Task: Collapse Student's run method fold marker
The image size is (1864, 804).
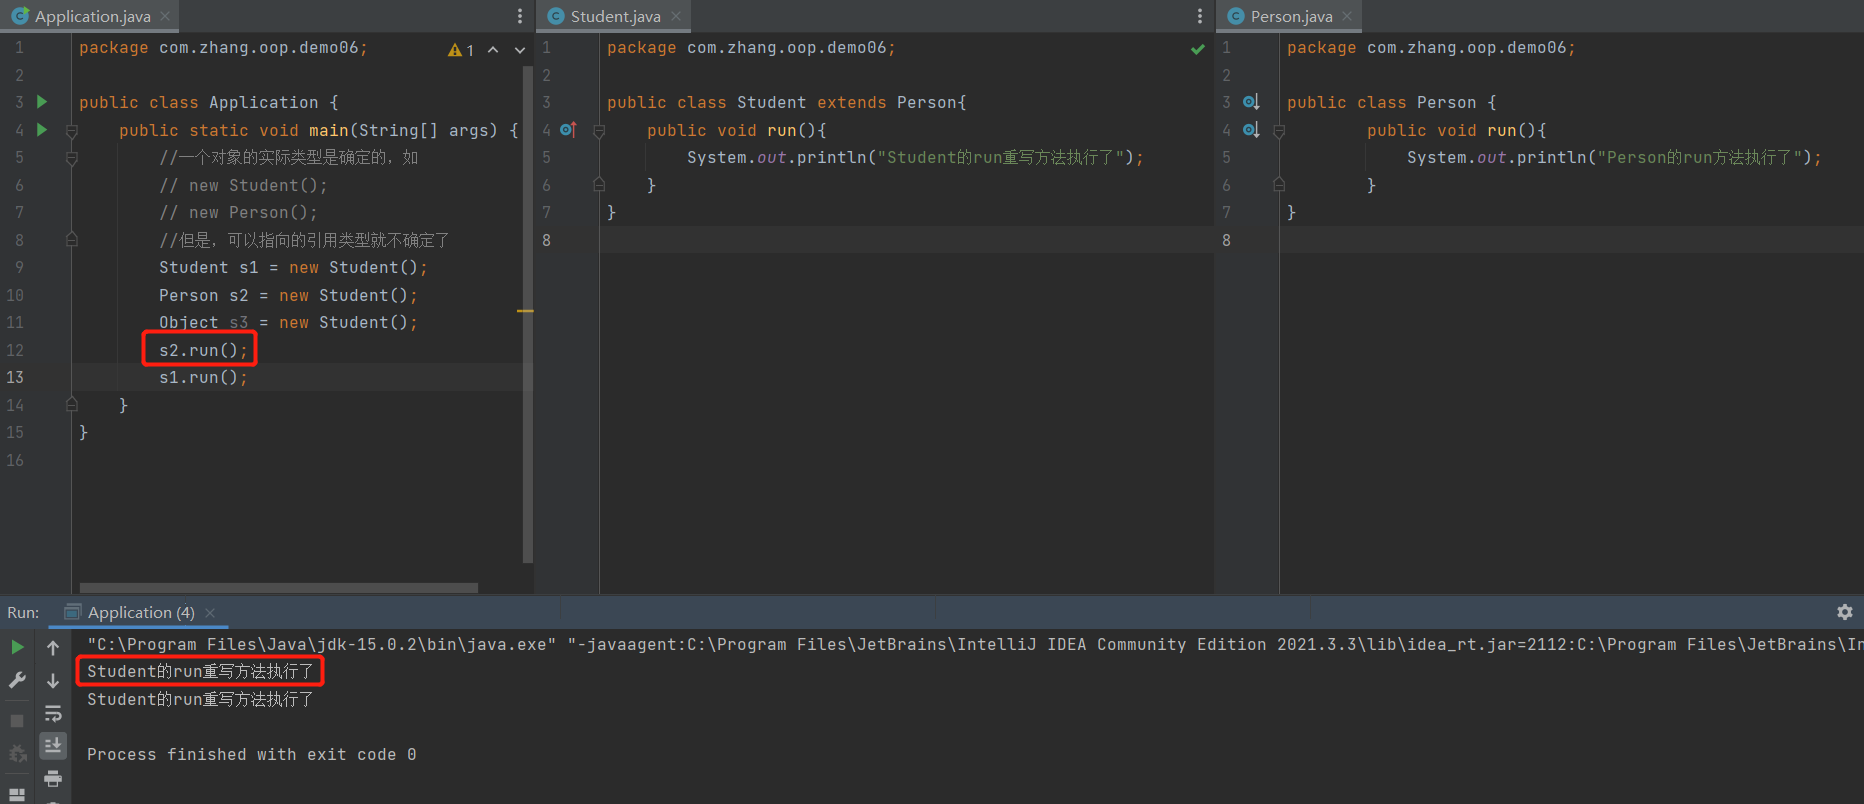Action: [599, 130]
